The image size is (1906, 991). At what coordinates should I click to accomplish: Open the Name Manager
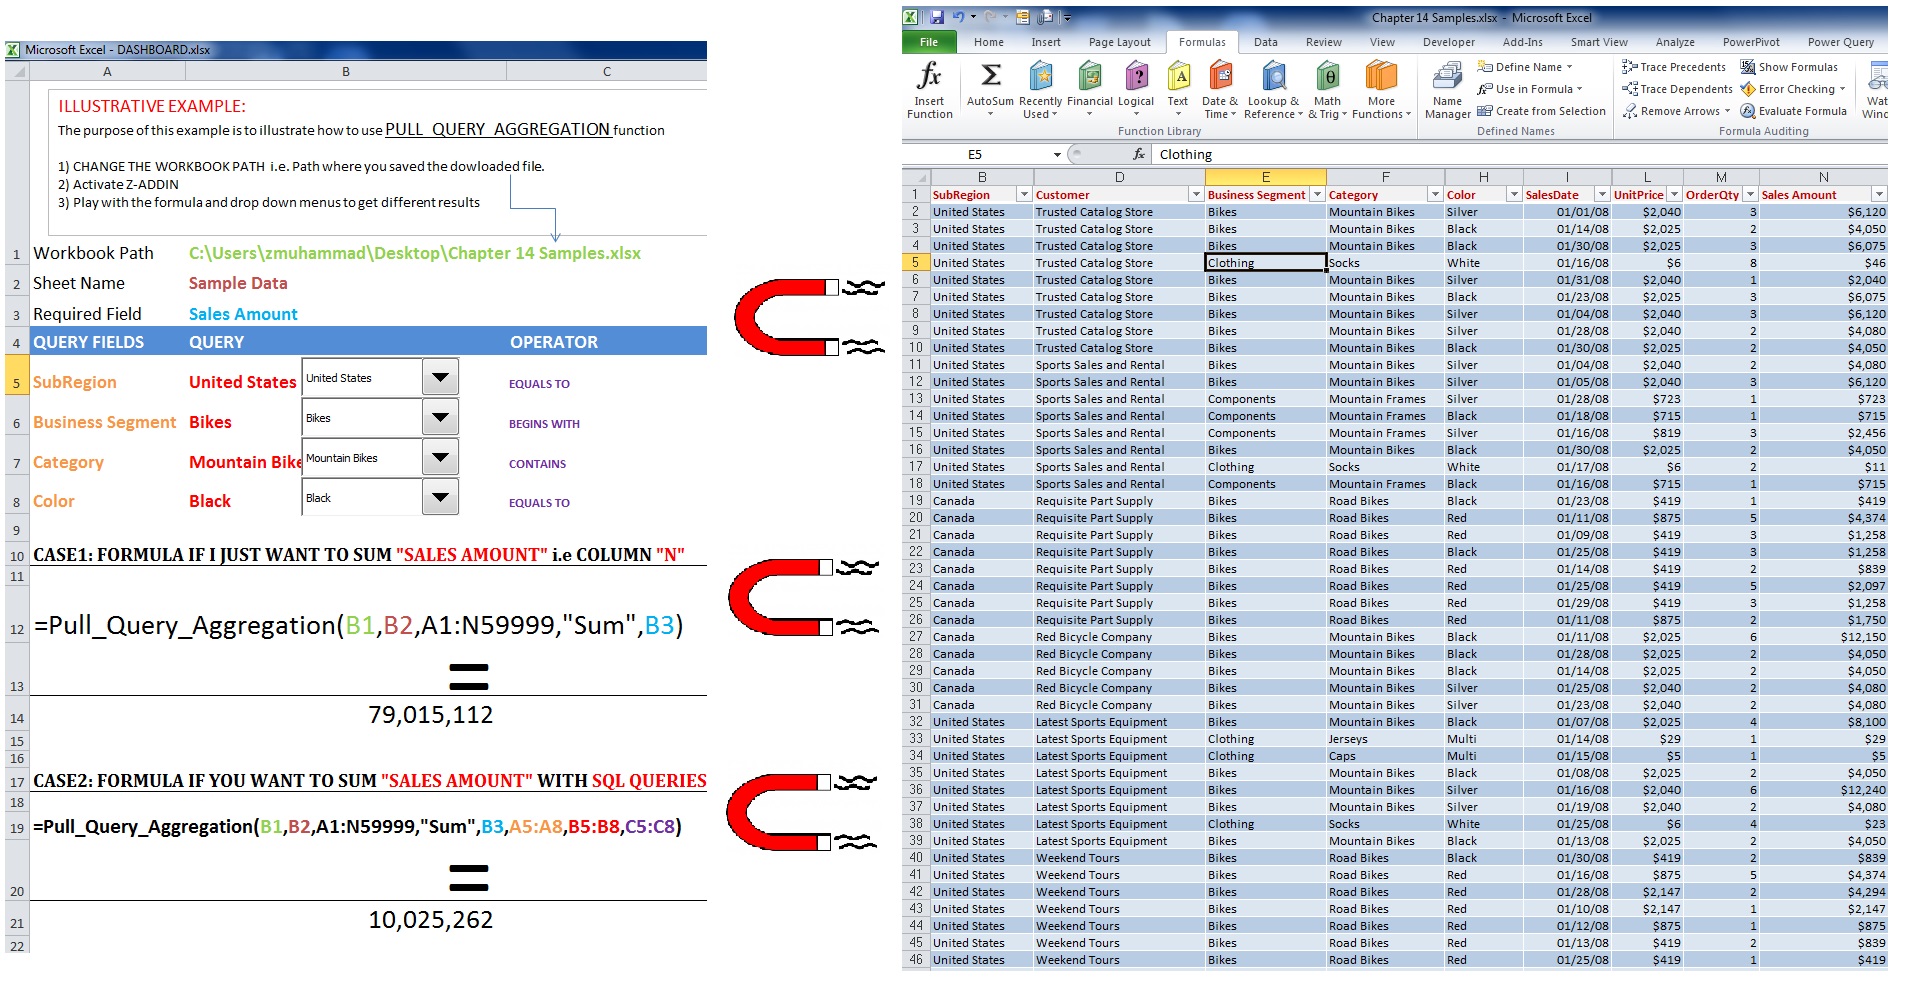(1447, 90)
